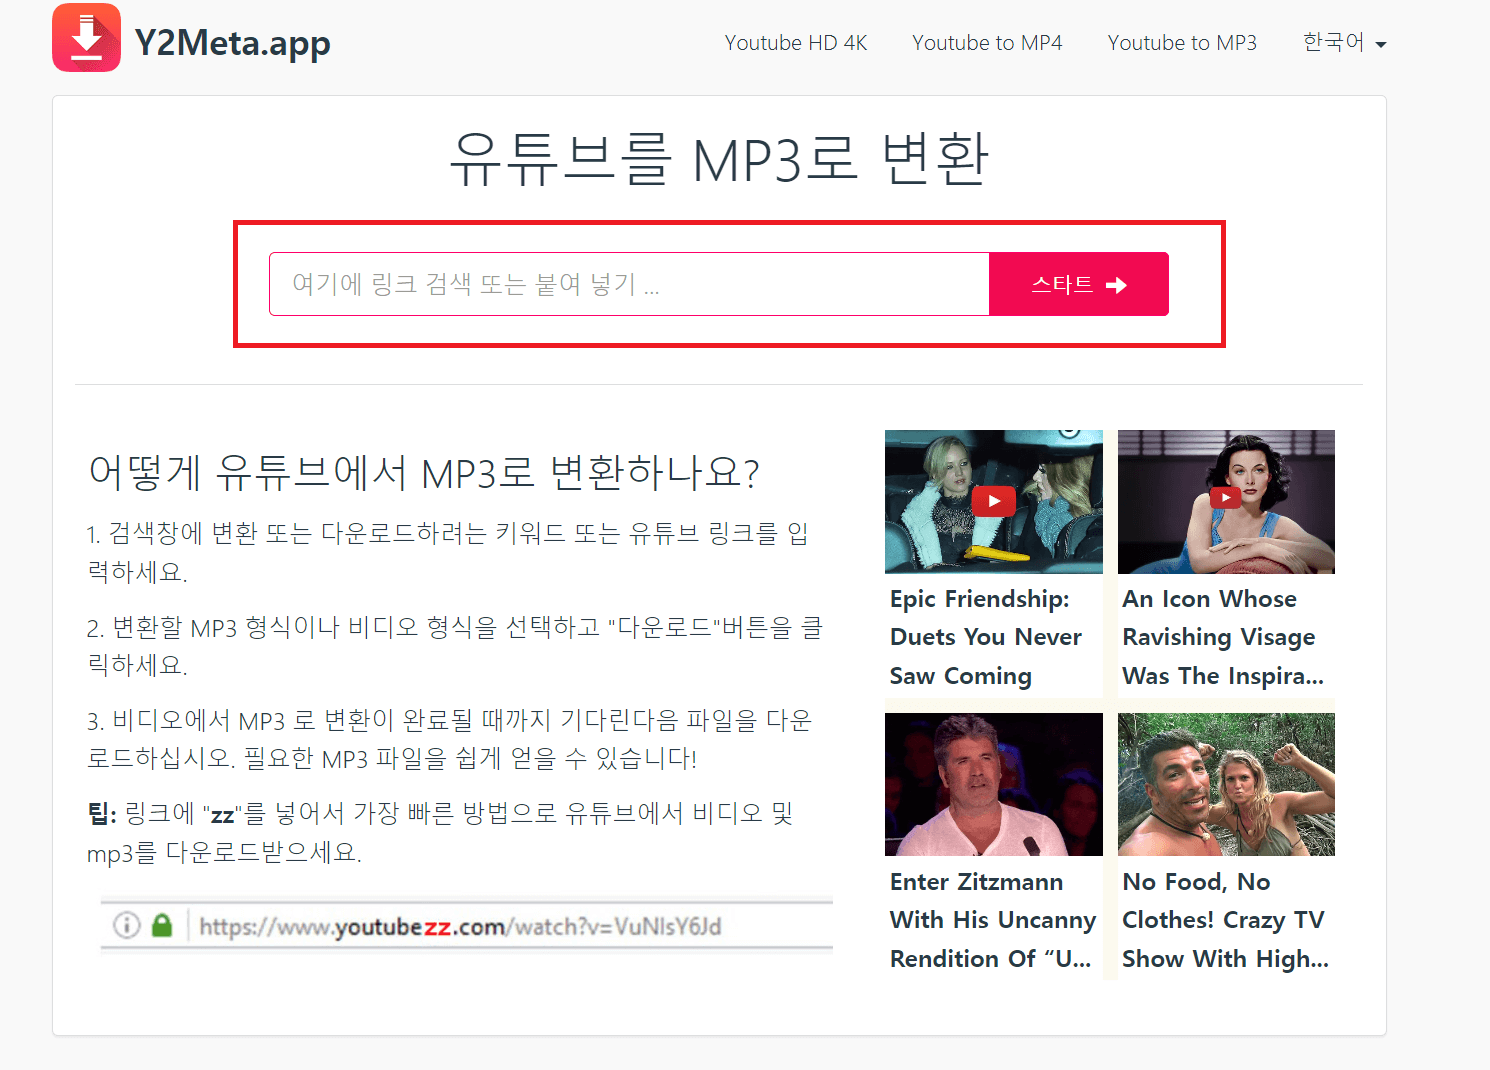Click the heading '어떻게 유튜브에서 MP3로 변환하나요?'

(424, 472)
